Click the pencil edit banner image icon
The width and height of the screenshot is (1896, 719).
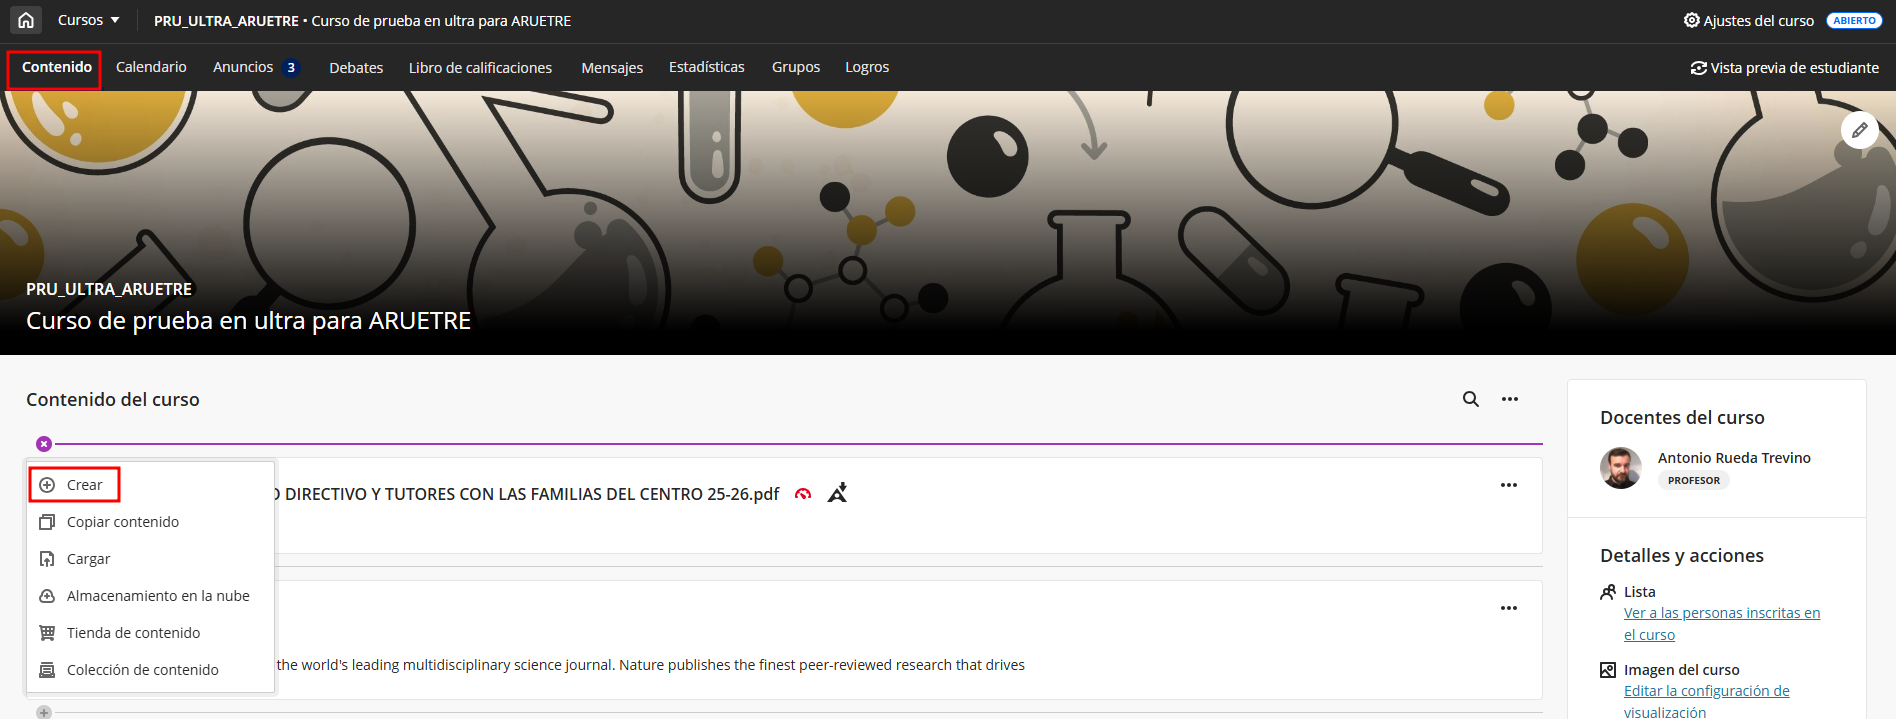[1859, 130]
